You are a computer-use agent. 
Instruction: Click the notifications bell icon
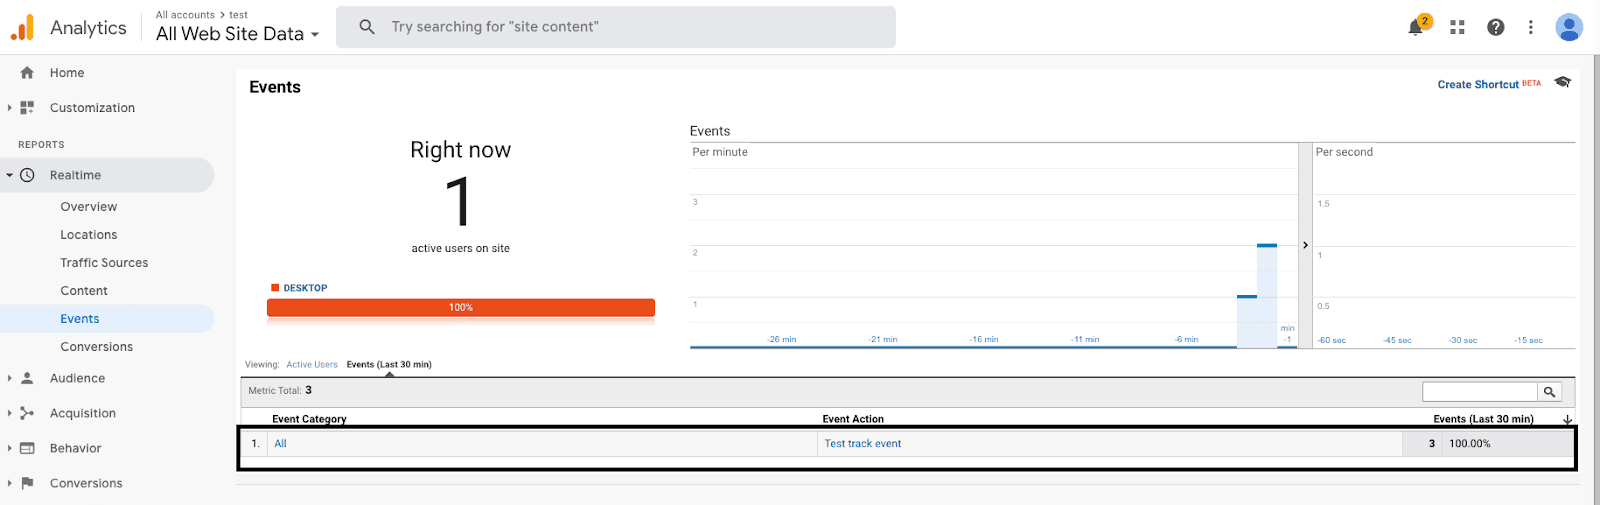click(1416, 28)
